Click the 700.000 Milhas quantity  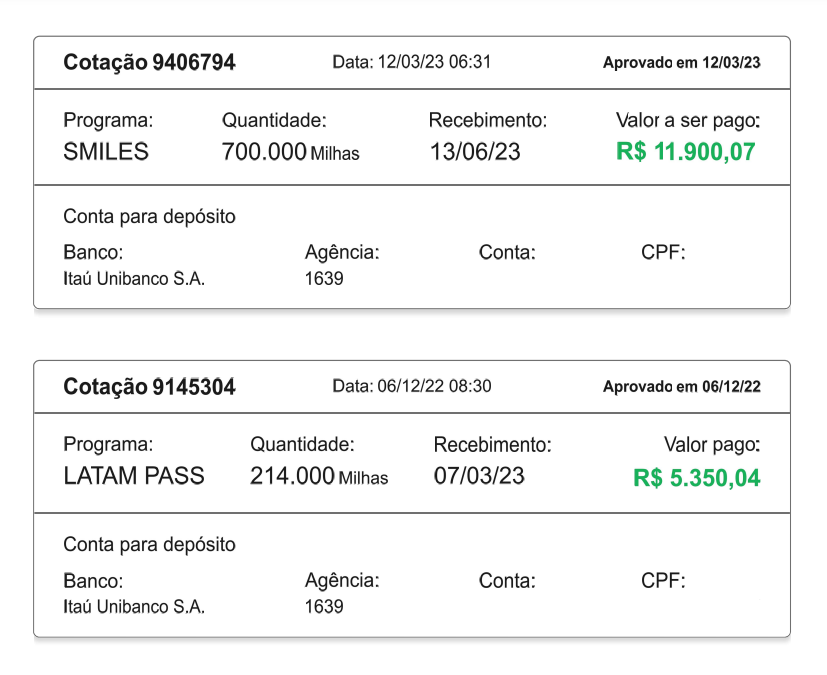point(291,152)
